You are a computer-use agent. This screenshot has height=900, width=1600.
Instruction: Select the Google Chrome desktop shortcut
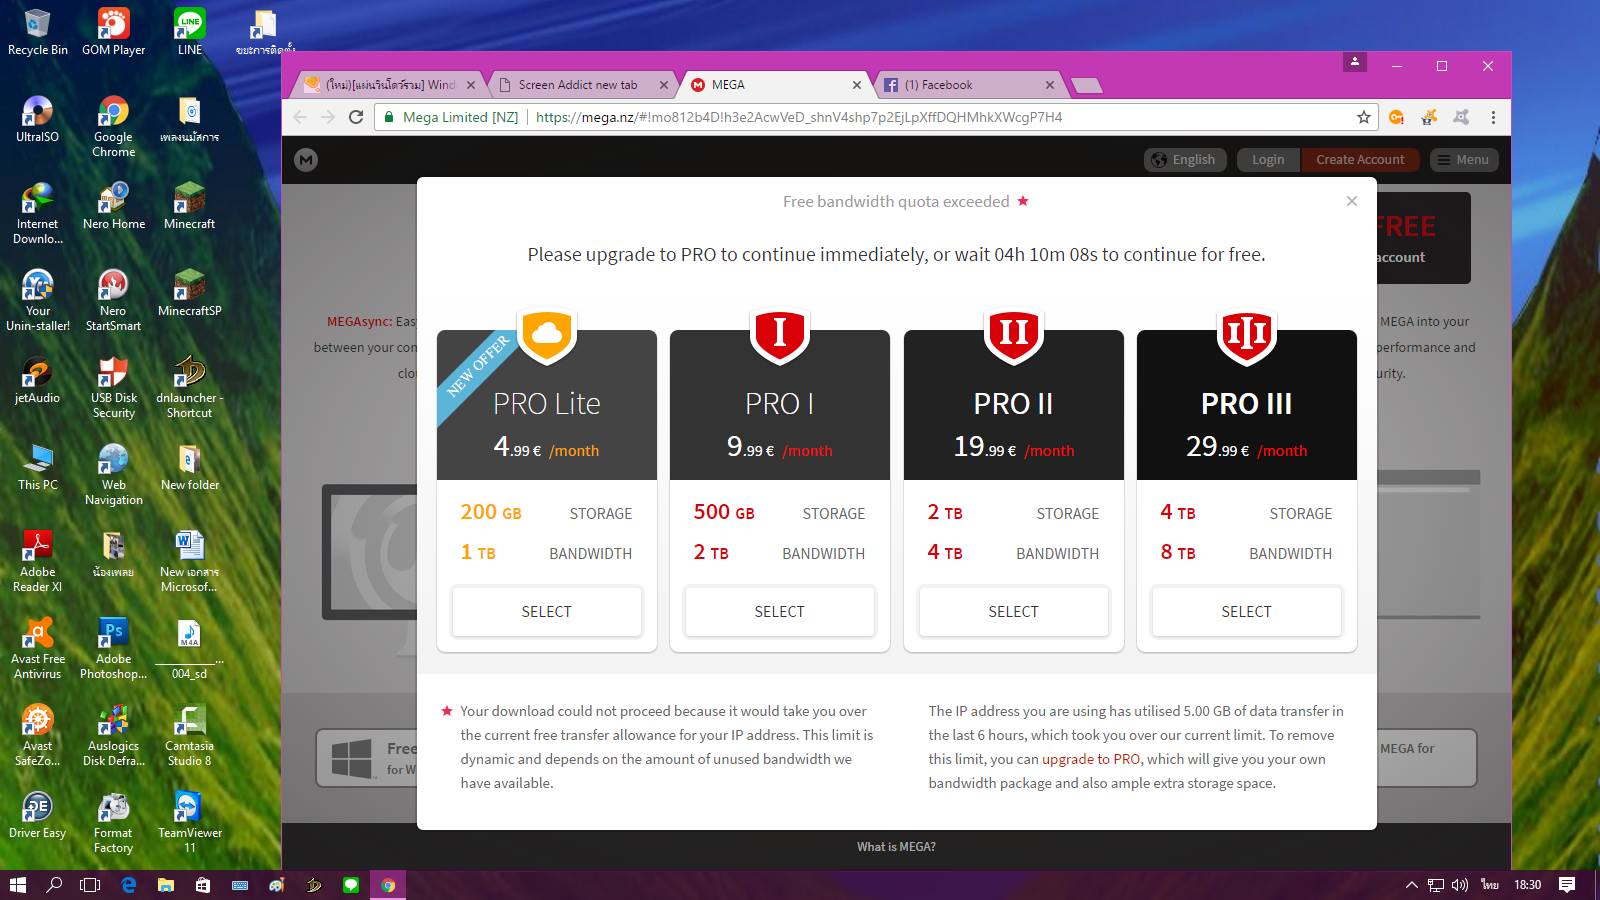113,126
